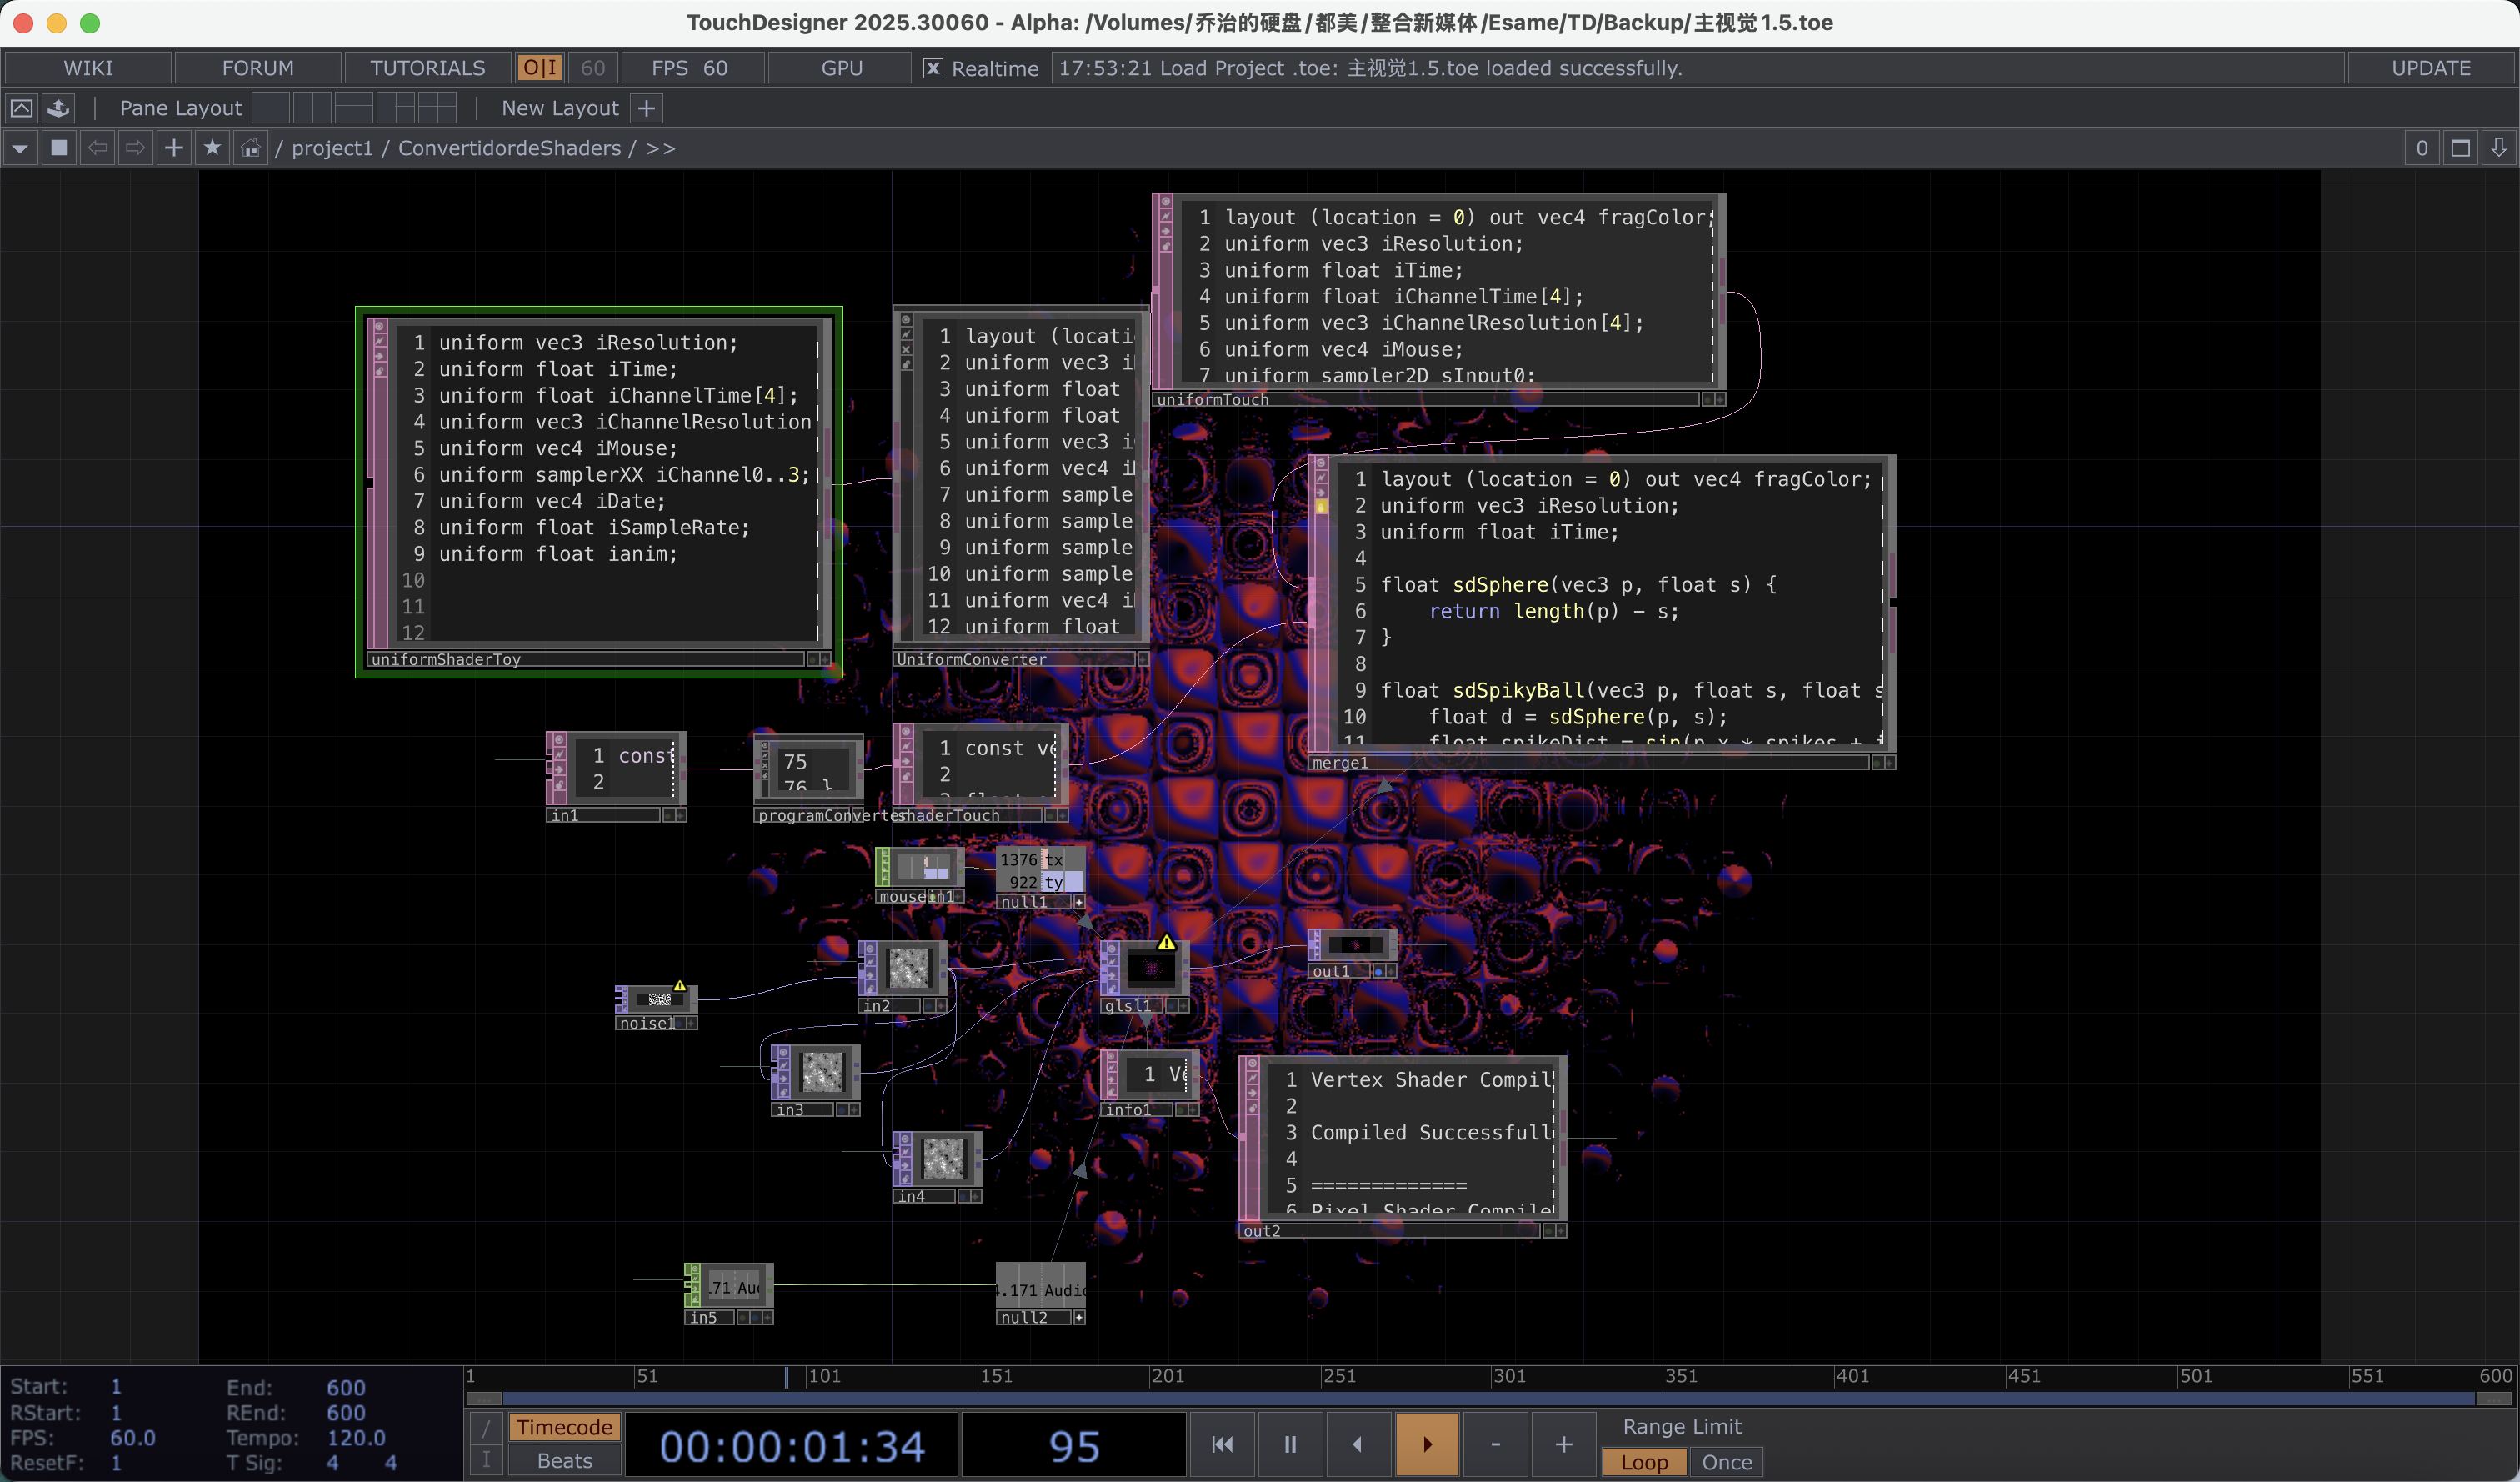This screenshot has height=1482, width=2520.
Task: Toggle the viewer active flag on merge1 node
Action: [x=1888, y=763]
